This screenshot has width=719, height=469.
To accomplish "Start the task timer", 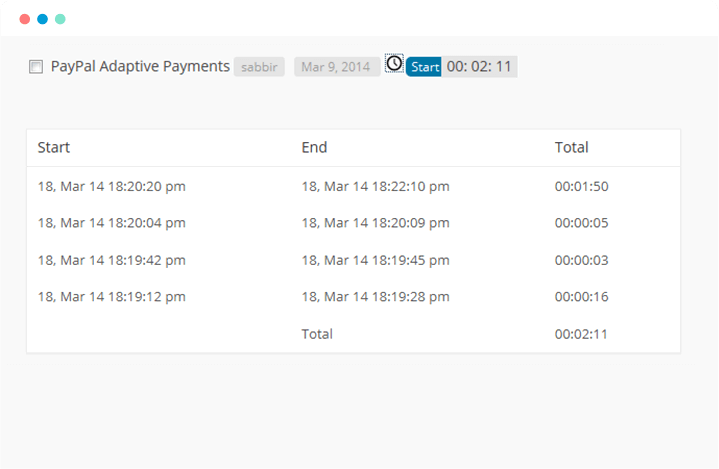I will click(424, 67).
